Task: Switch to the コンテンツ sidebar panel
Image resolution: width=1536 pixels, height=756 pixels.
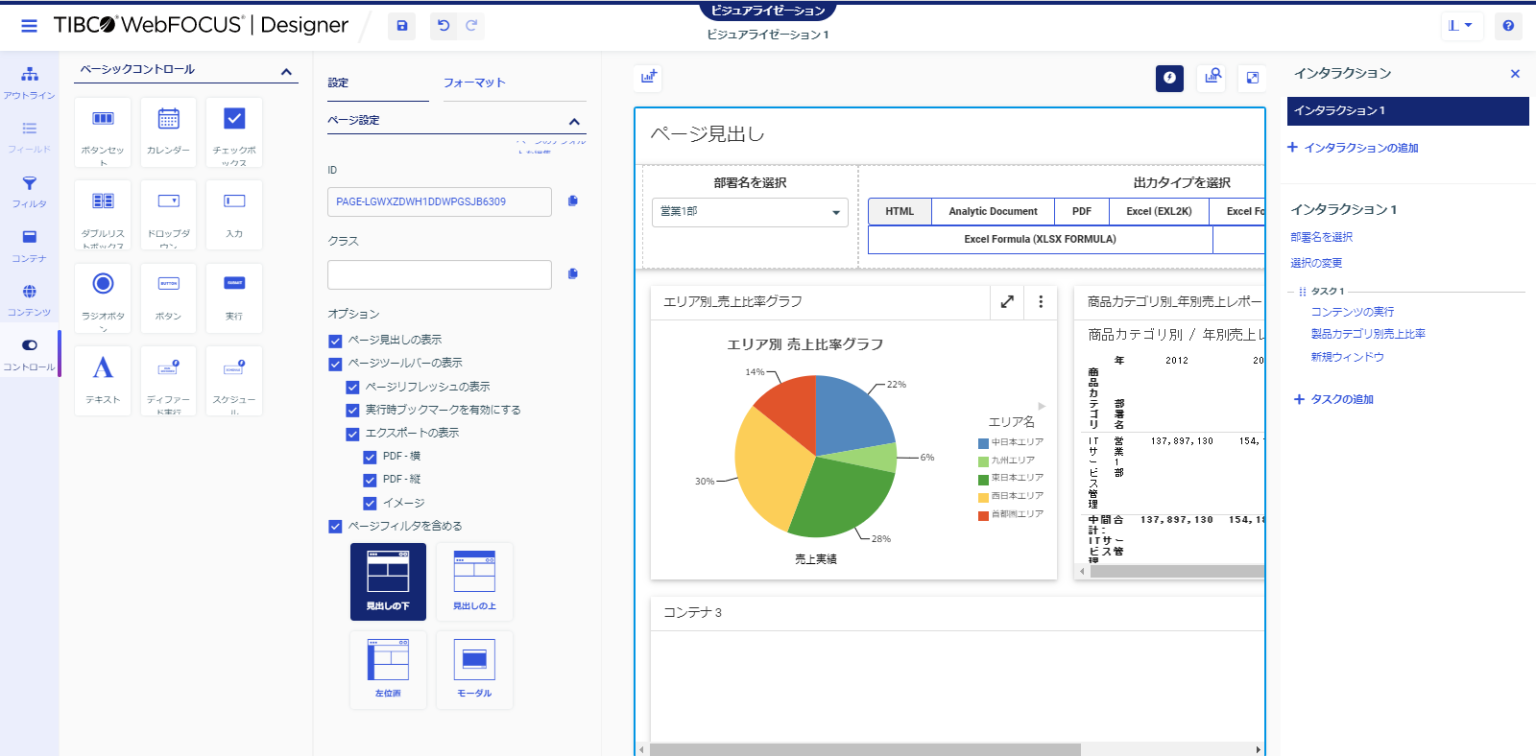Action: [26, 301]
